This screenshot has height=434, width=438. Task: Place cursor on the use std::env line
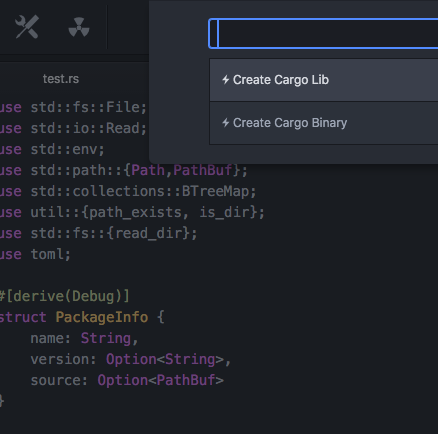click(x=52, y=149)
